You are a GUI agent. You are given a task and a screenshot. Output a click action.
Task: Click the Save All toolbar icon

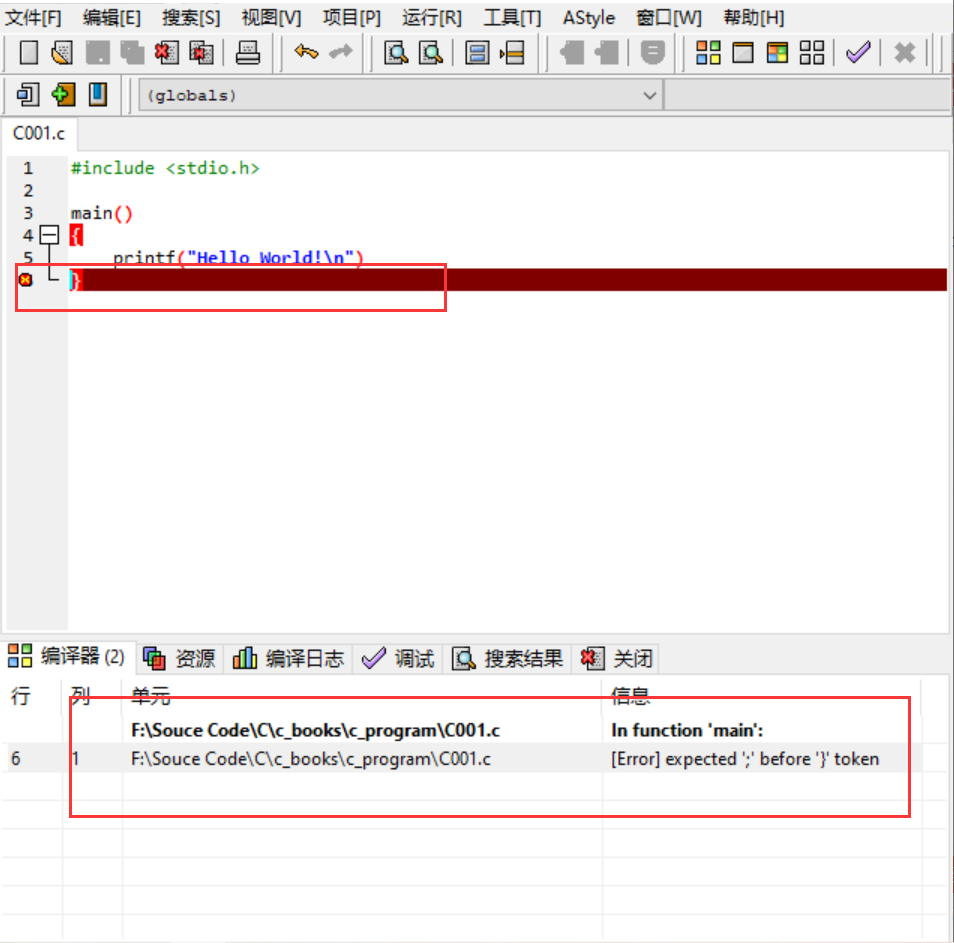pyautogui.click(x=132, y=52)
